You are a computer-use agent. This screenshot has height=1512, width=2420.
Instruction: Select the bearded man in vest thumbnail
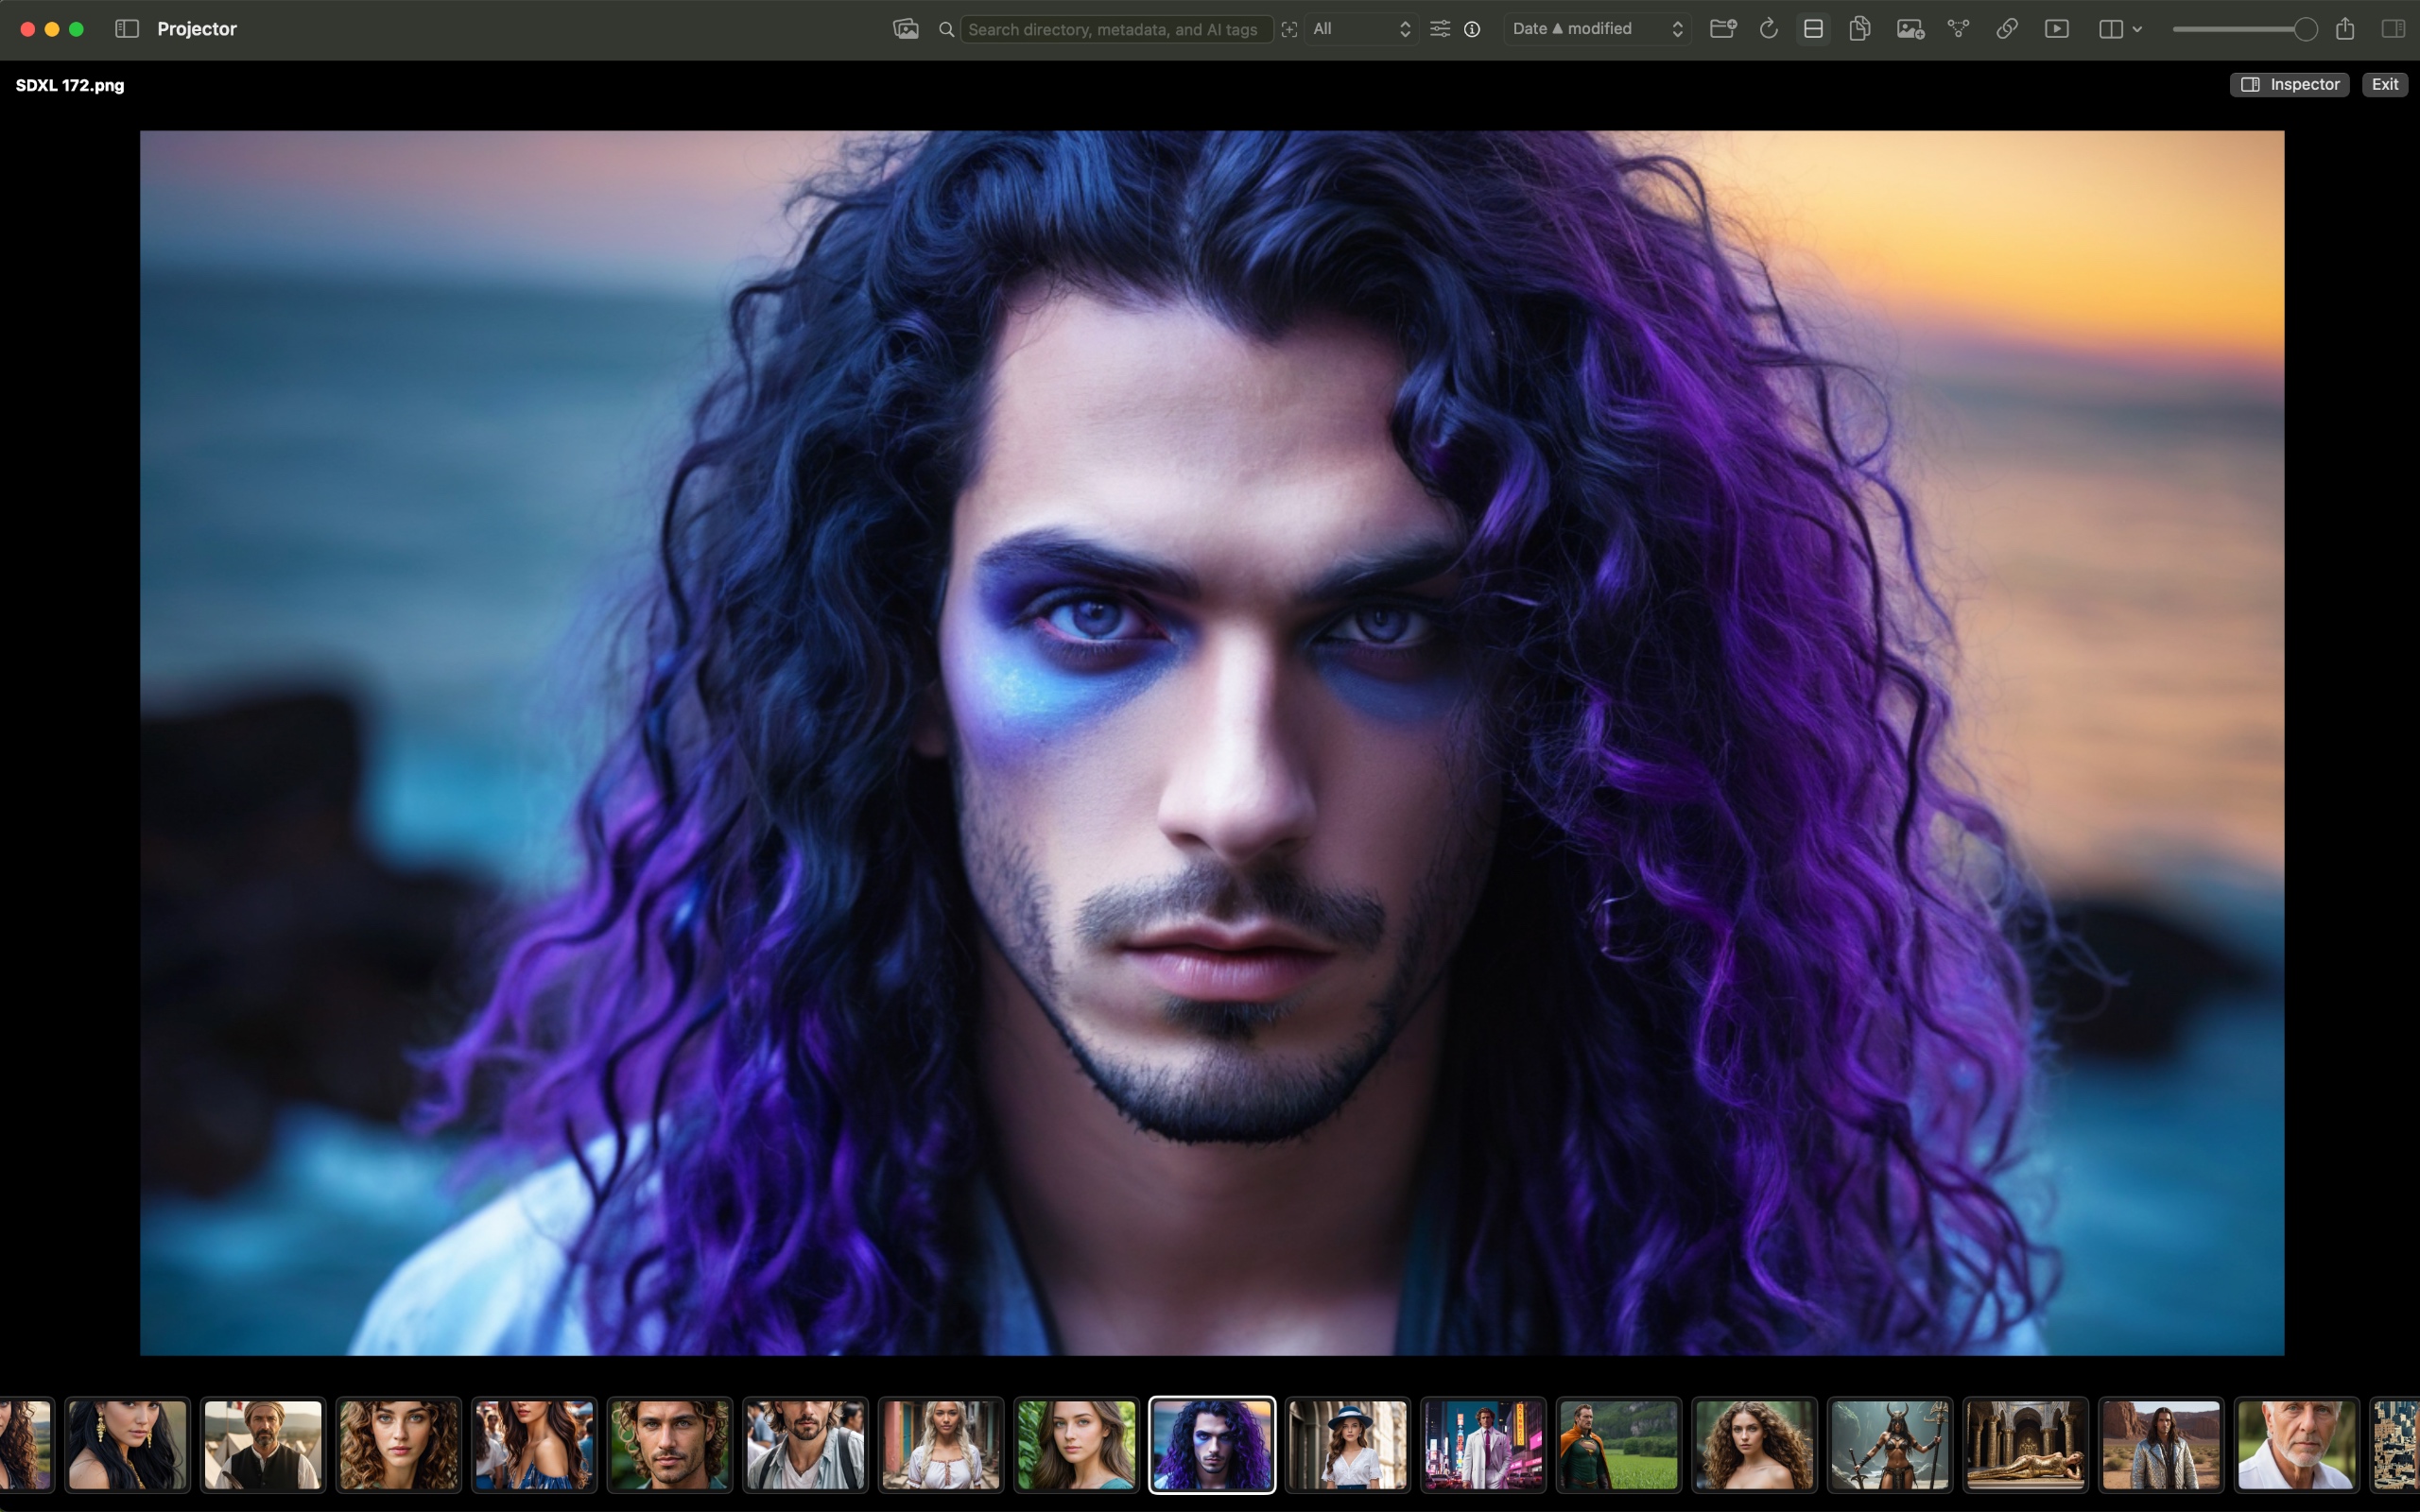[263, 1444]
